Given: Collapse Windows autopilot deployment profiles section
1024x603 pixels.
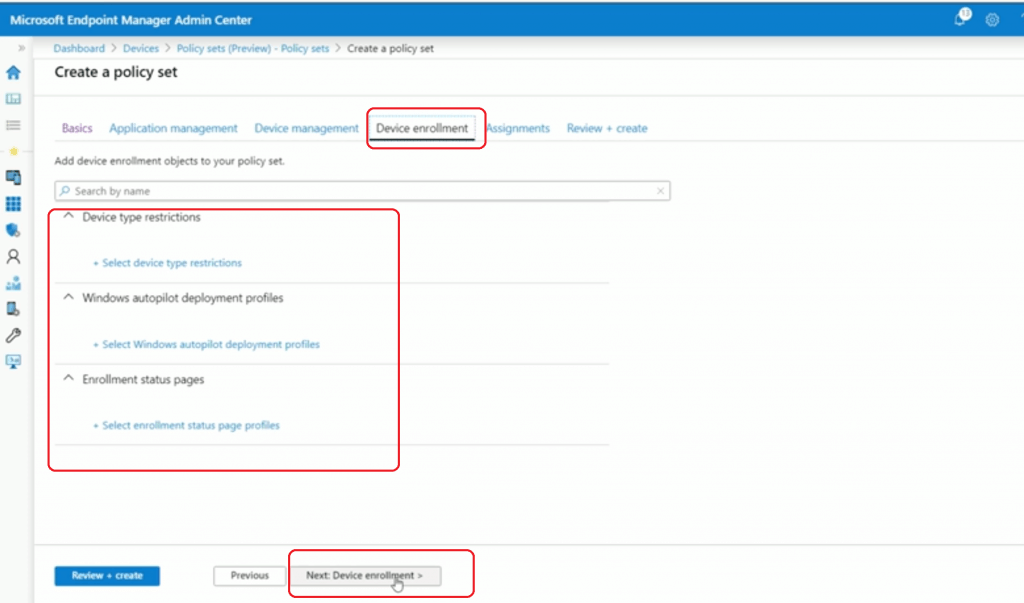Looking at the screenshot, I should tap(68, 298).
